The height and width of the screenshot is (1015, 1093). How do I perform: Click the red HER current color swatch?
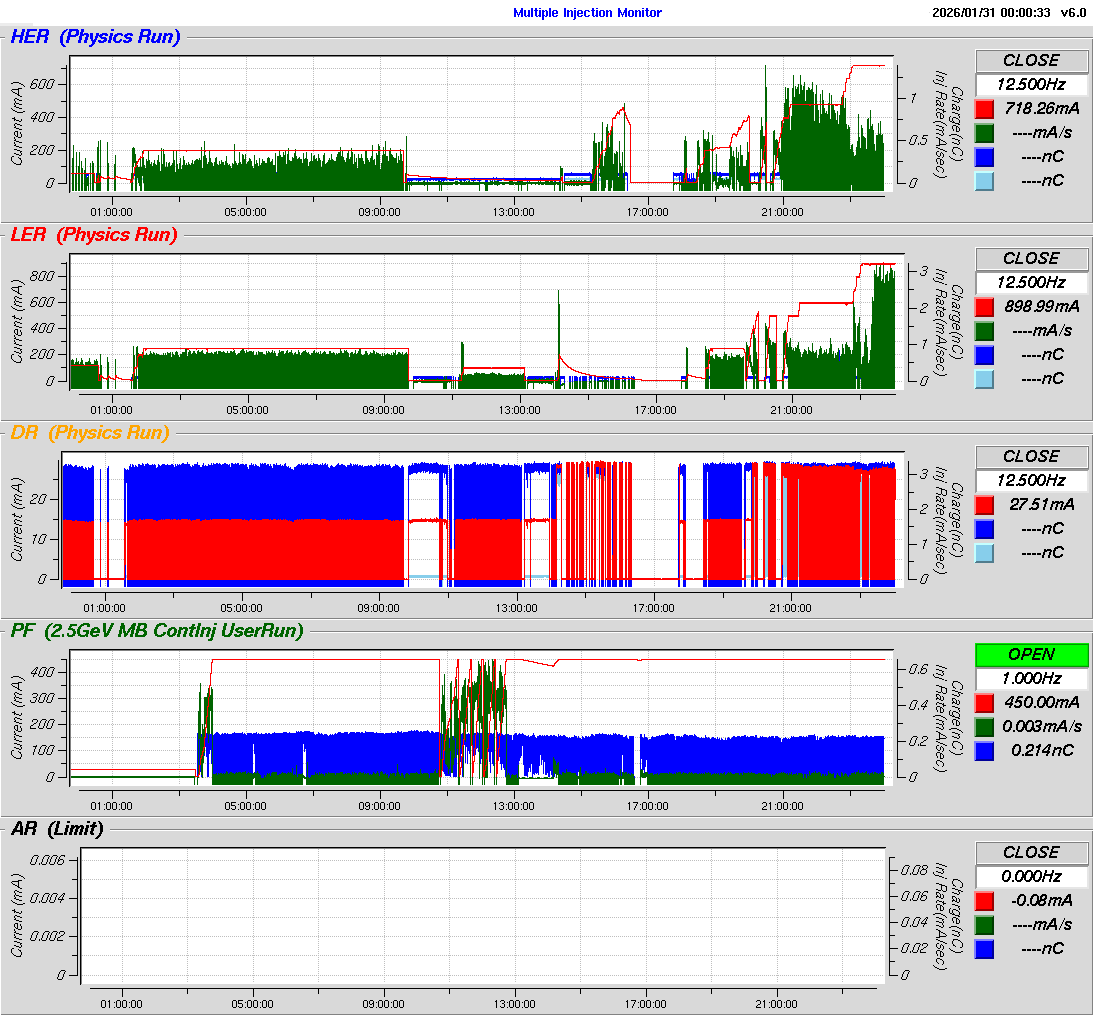tap(985, 108)
